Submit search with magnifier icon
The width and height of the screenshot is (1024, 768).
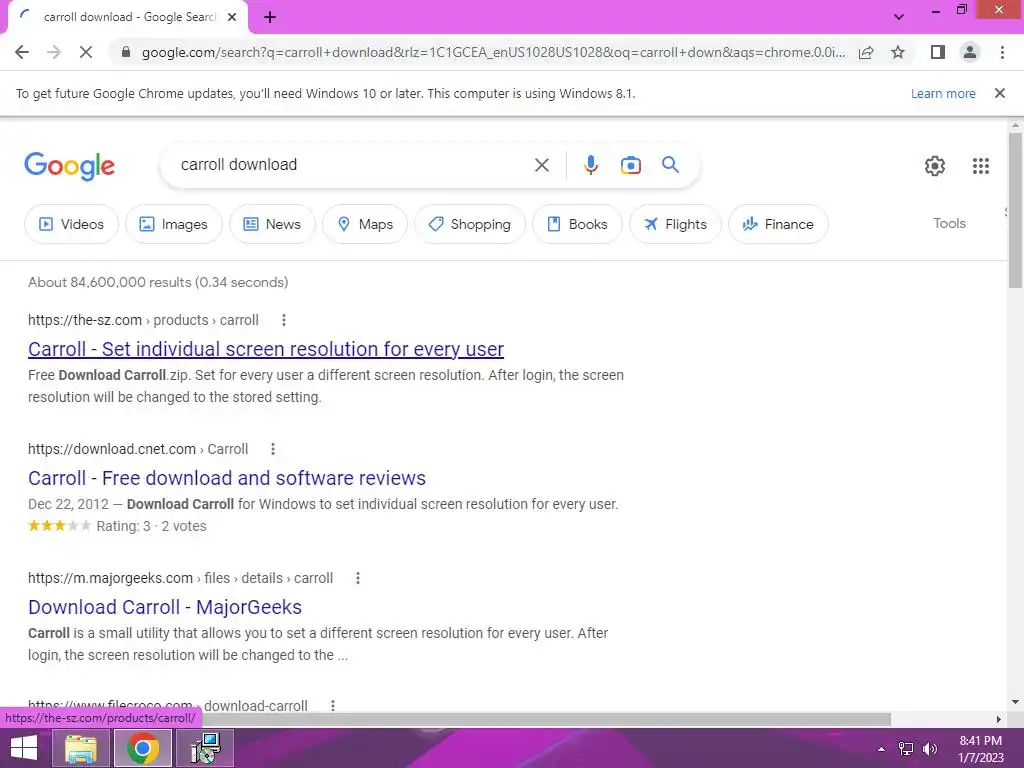tap(671, 165)
